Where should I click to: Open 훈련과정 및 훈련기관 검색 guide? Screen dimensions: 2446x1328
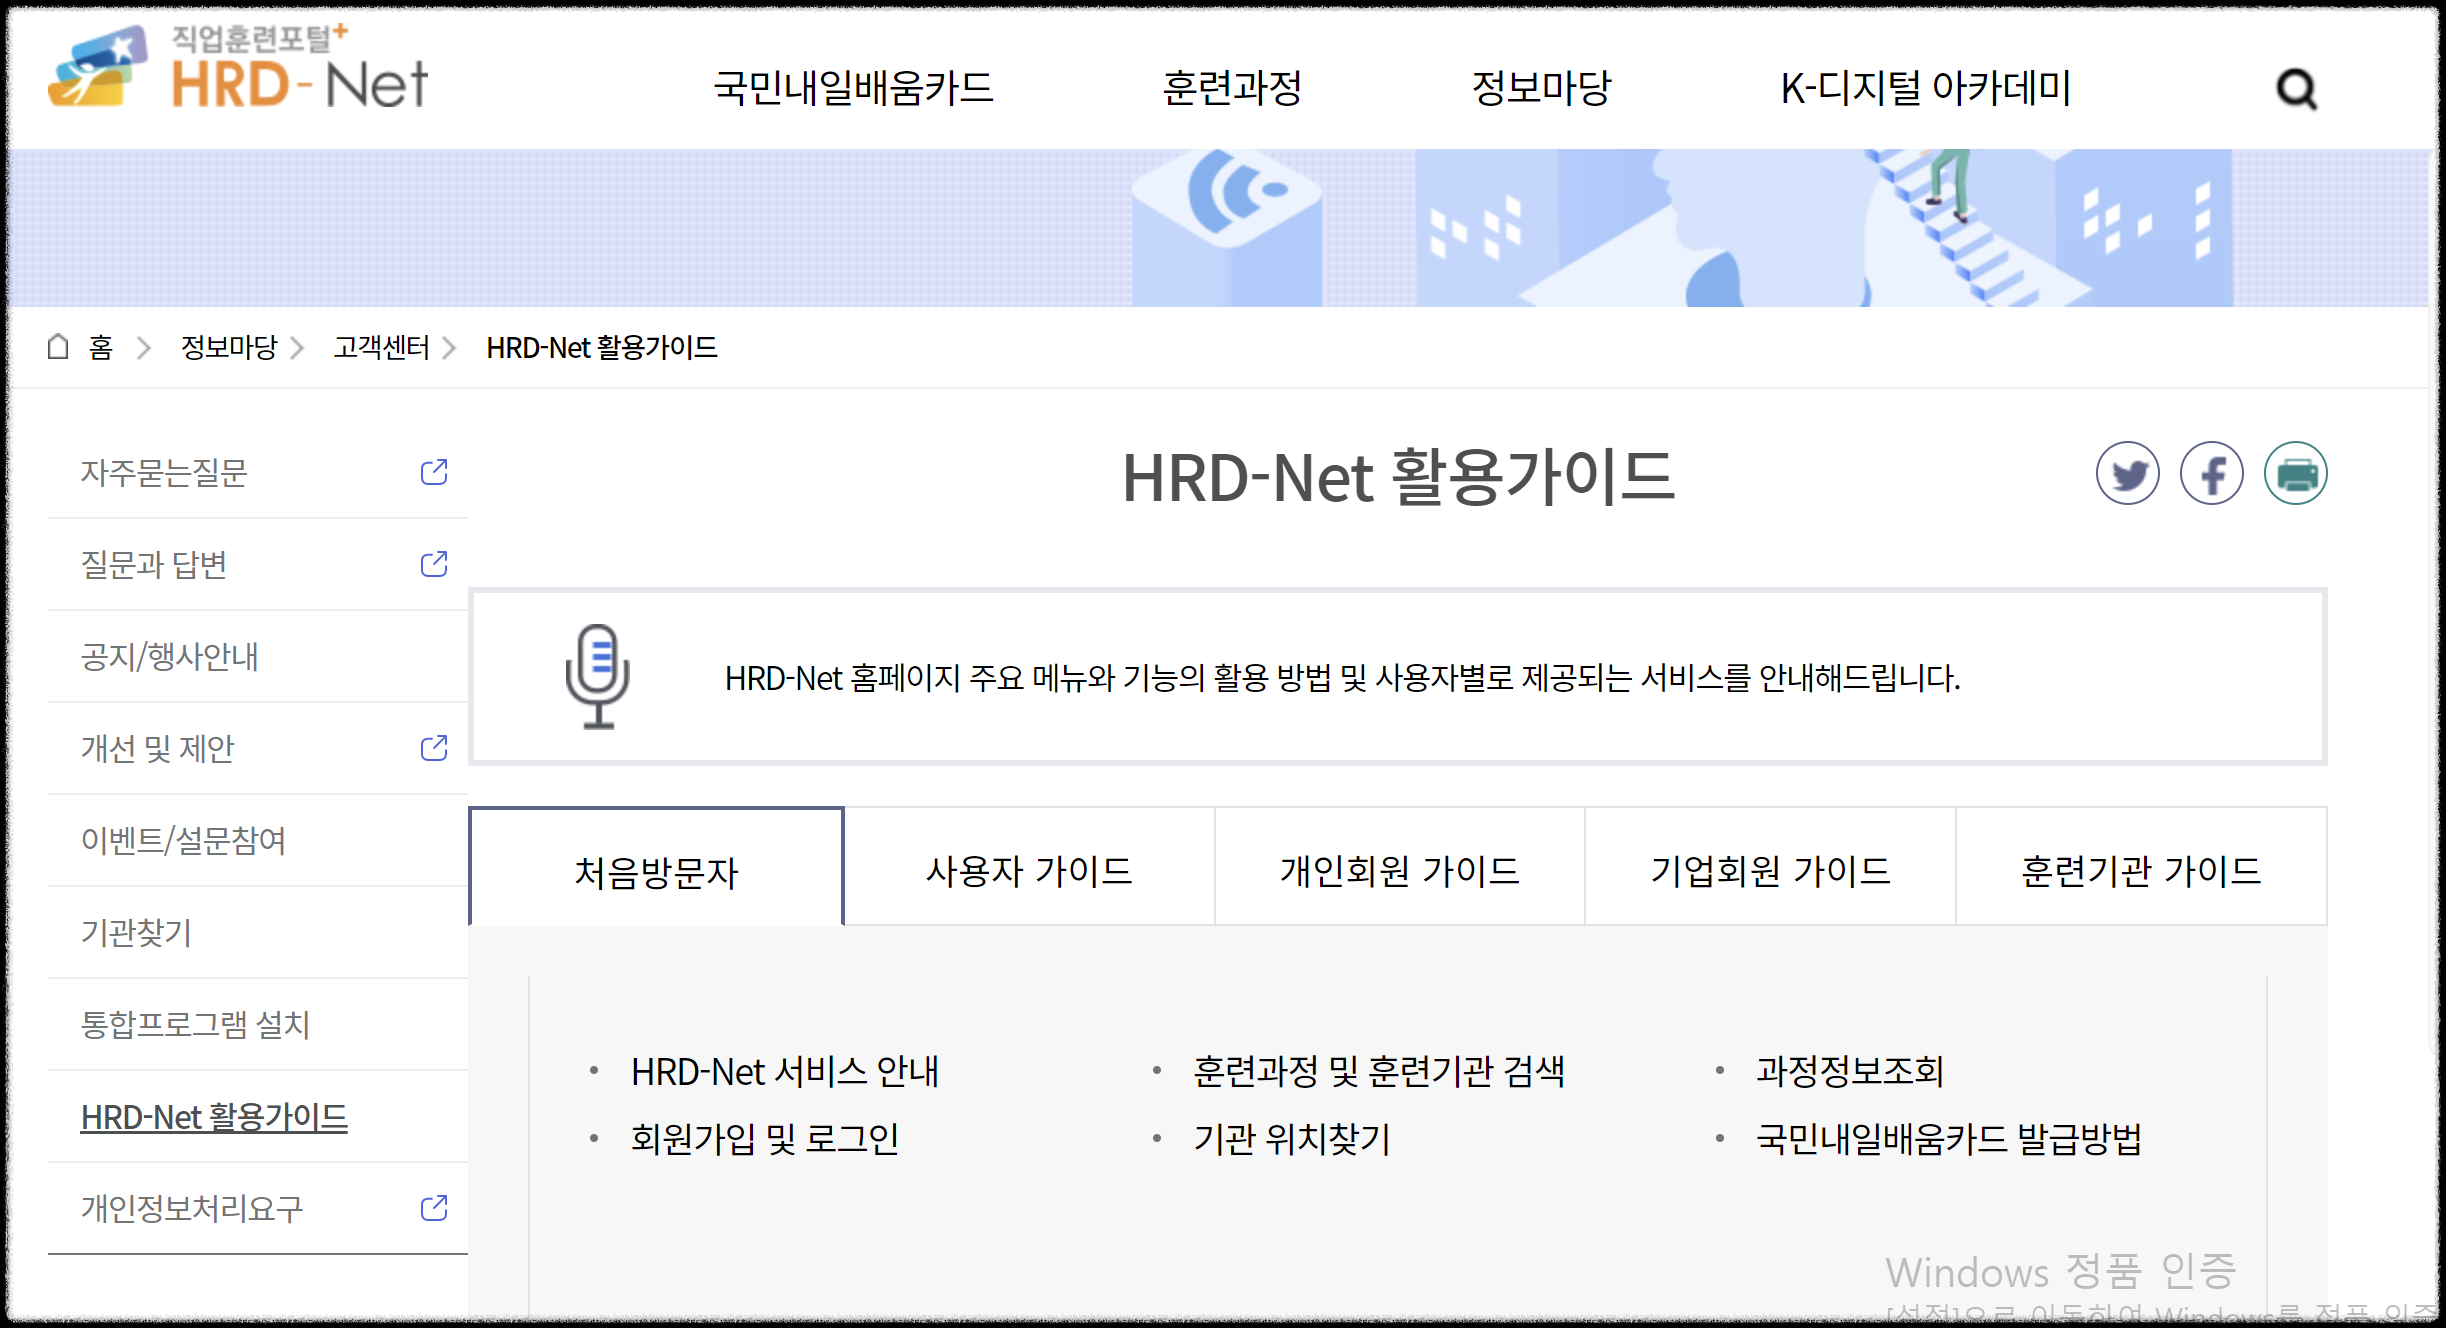[1379, 1071]
